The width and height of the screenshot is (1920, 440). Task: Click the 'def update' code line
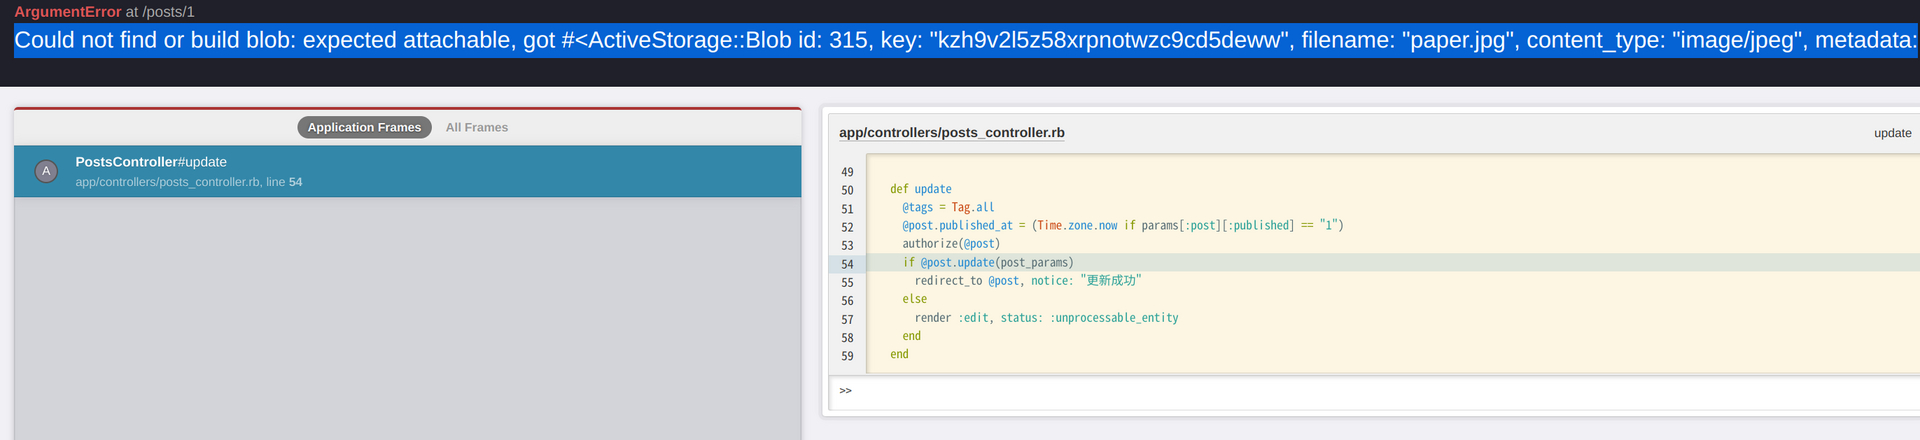point(921,189)
